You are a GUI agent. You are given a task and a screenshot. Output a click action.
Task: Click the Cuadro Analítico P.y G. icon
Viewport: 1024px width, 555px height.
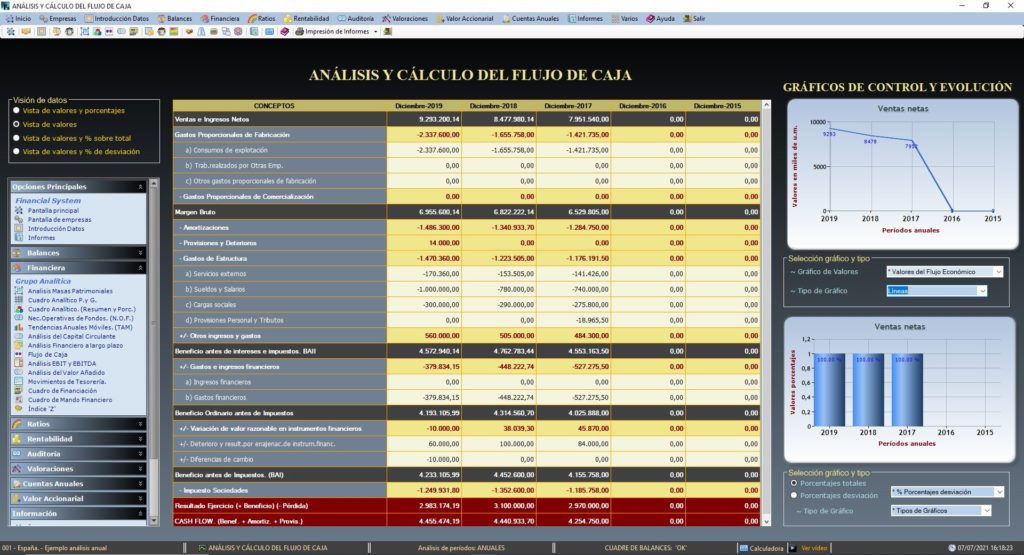click(x=18, y=300)
